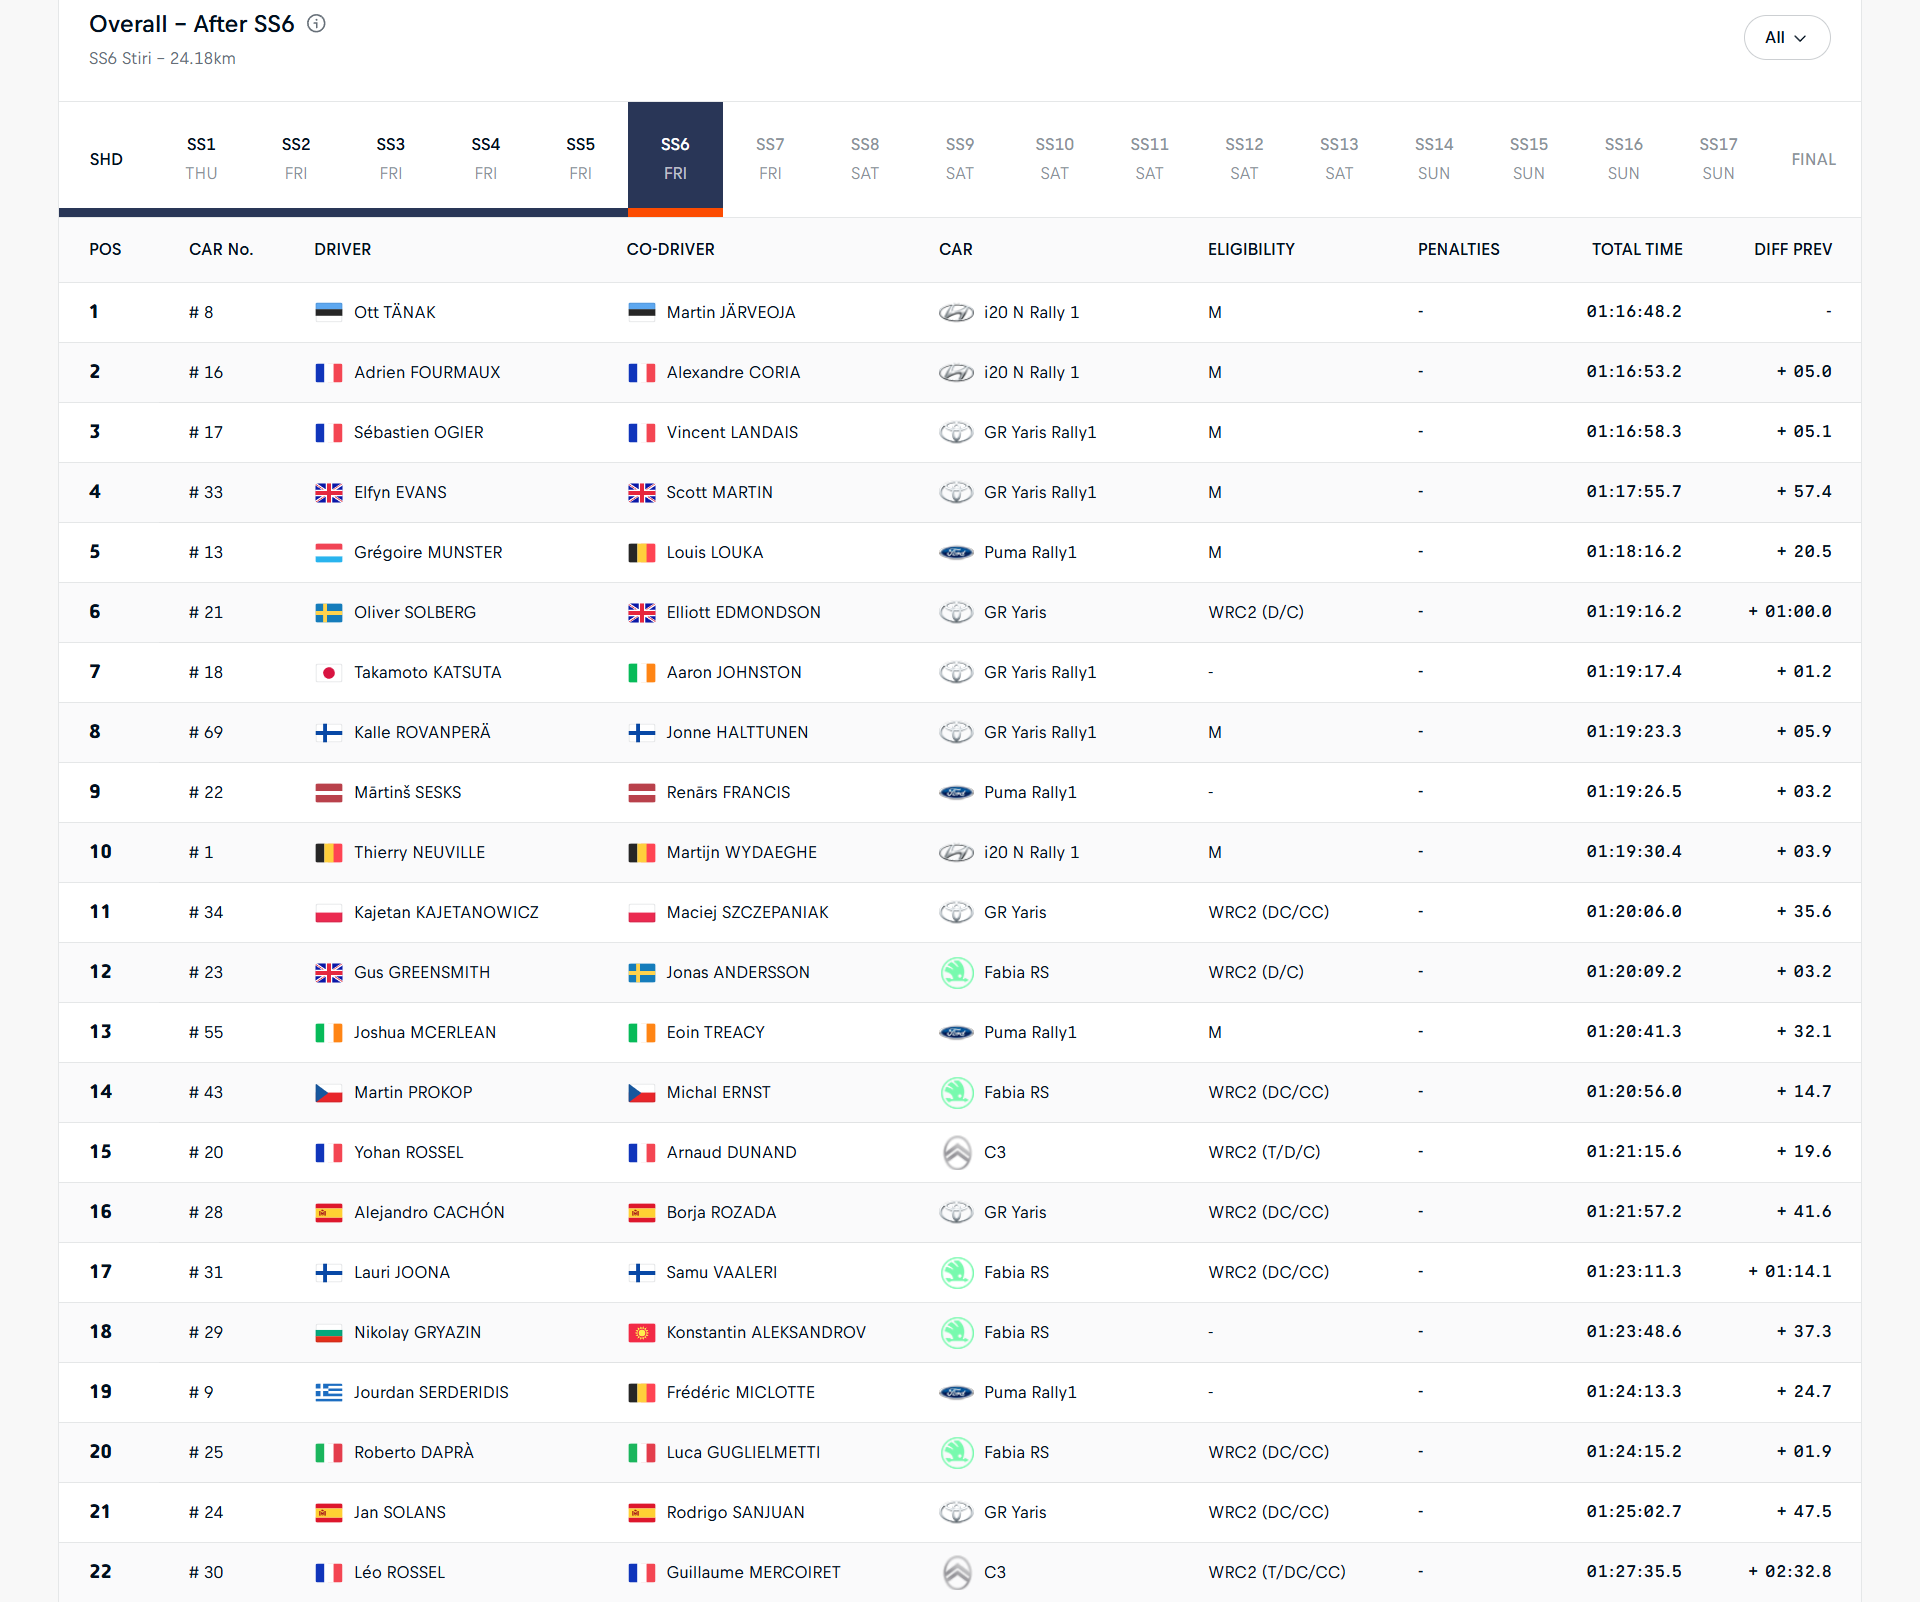Screen dimensions: 1920x1602
Task: Click Estonian flag next to Ott Tänak
Action: (328, 312)
